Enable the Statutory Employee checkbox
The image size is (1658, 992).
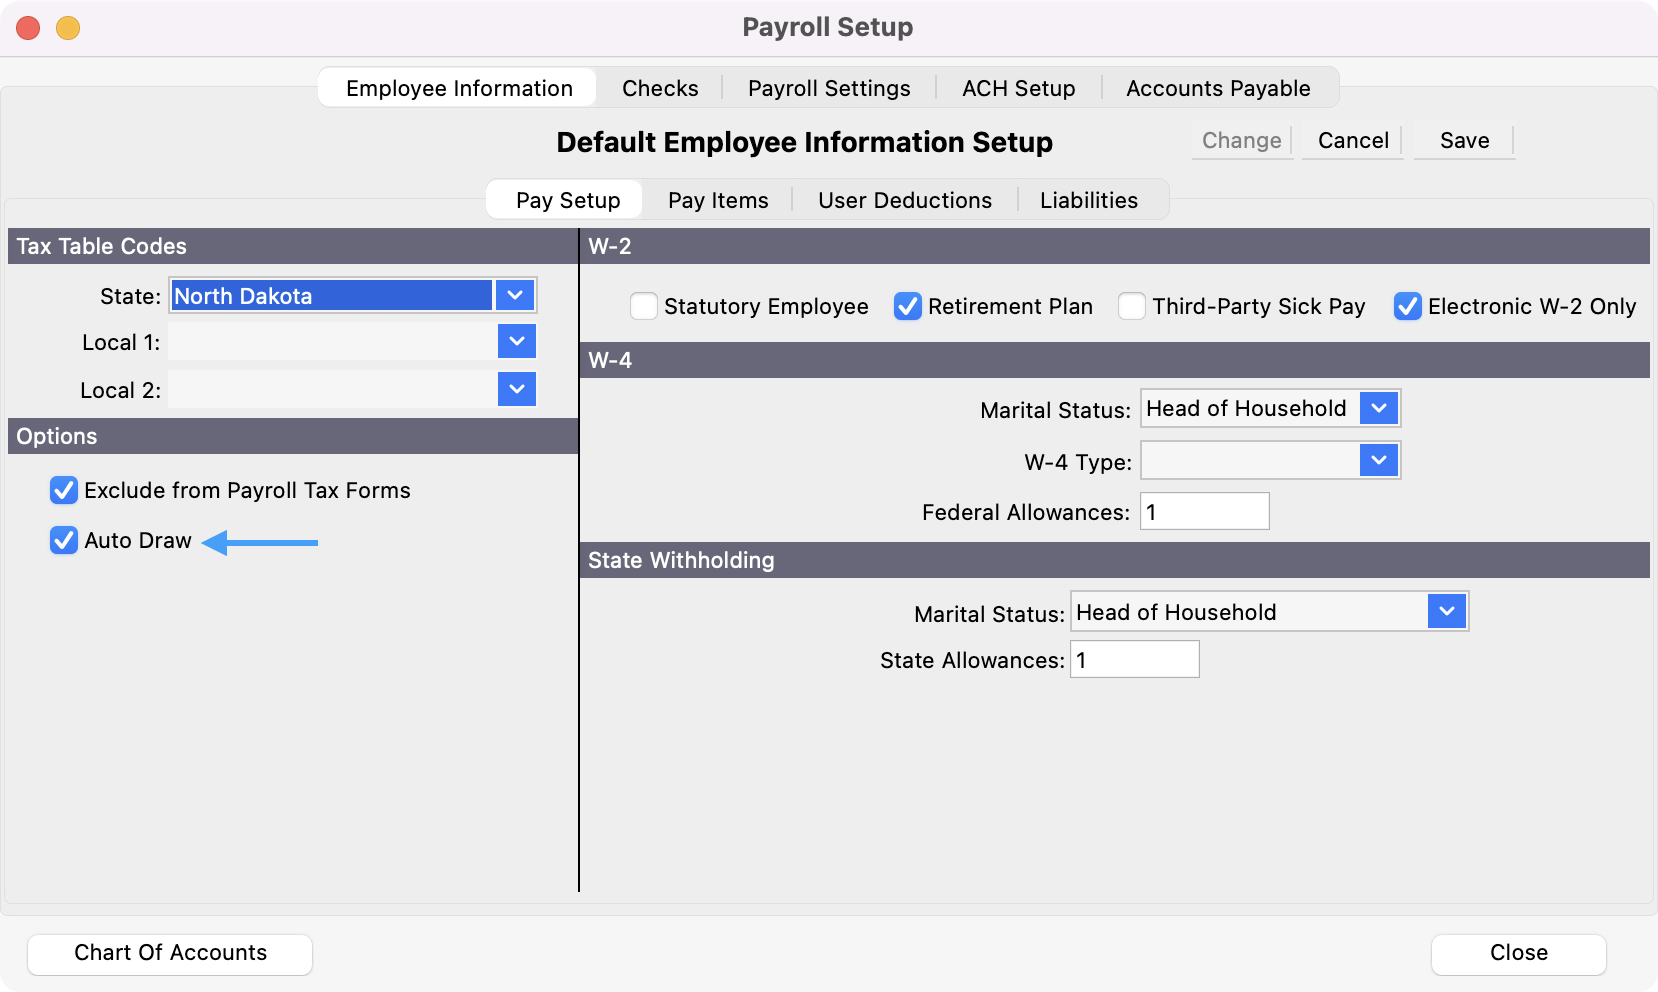(644, 306)
